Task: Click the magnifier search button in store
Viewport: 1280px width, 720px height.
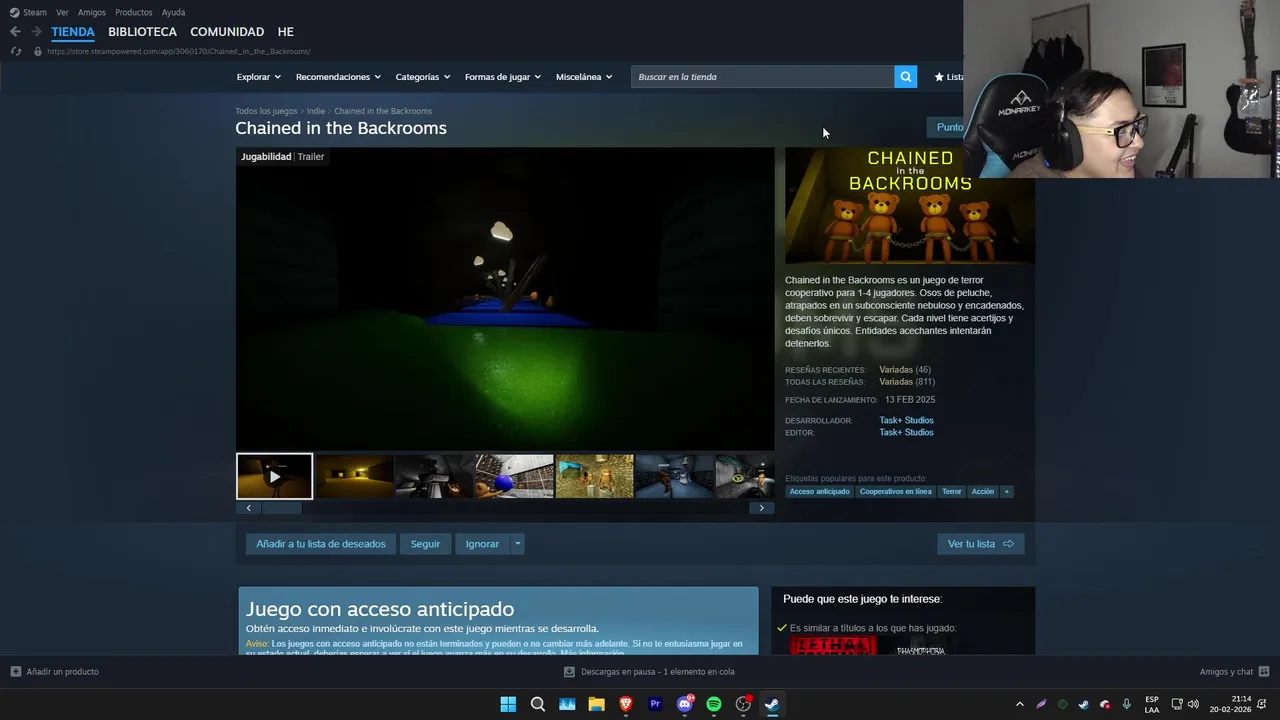Action: 905,77
